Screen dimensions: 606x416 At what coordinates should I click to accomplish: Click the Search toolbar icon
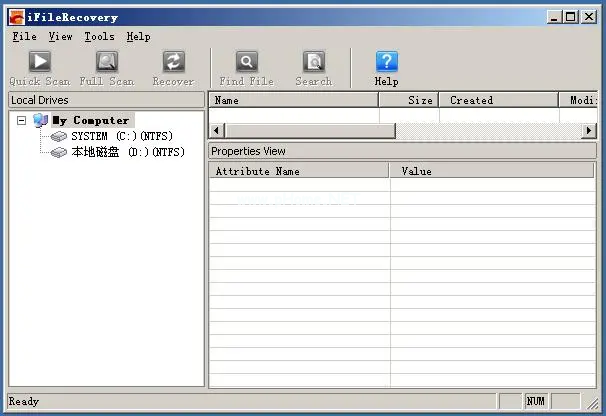(313, 63)
